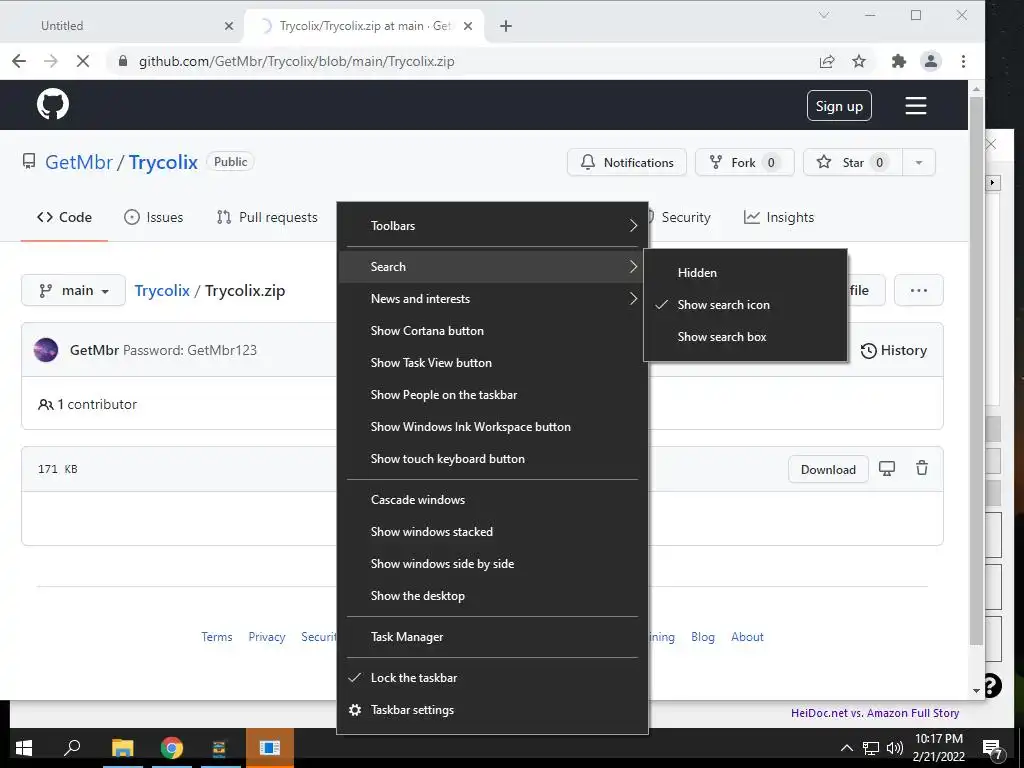Expand the Search submenu
Viewport: 1024px width, 768px height.
492,267
